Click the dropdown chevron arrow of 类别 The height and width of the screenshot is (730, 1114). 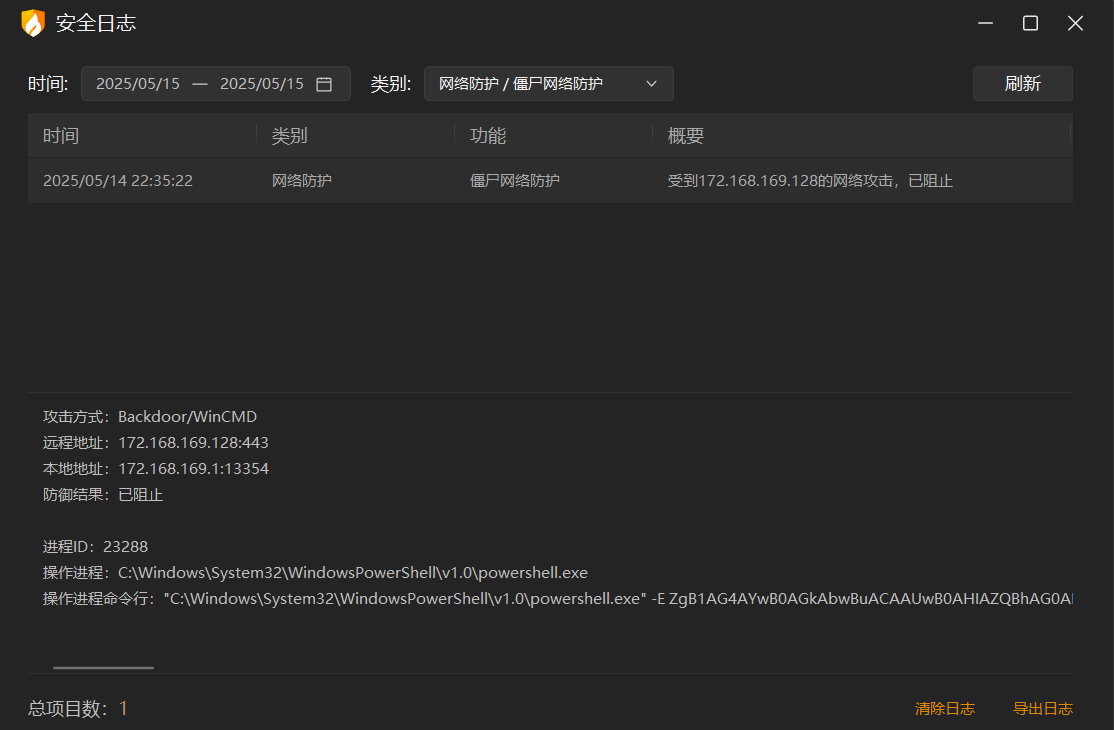[x=651, y=84]
